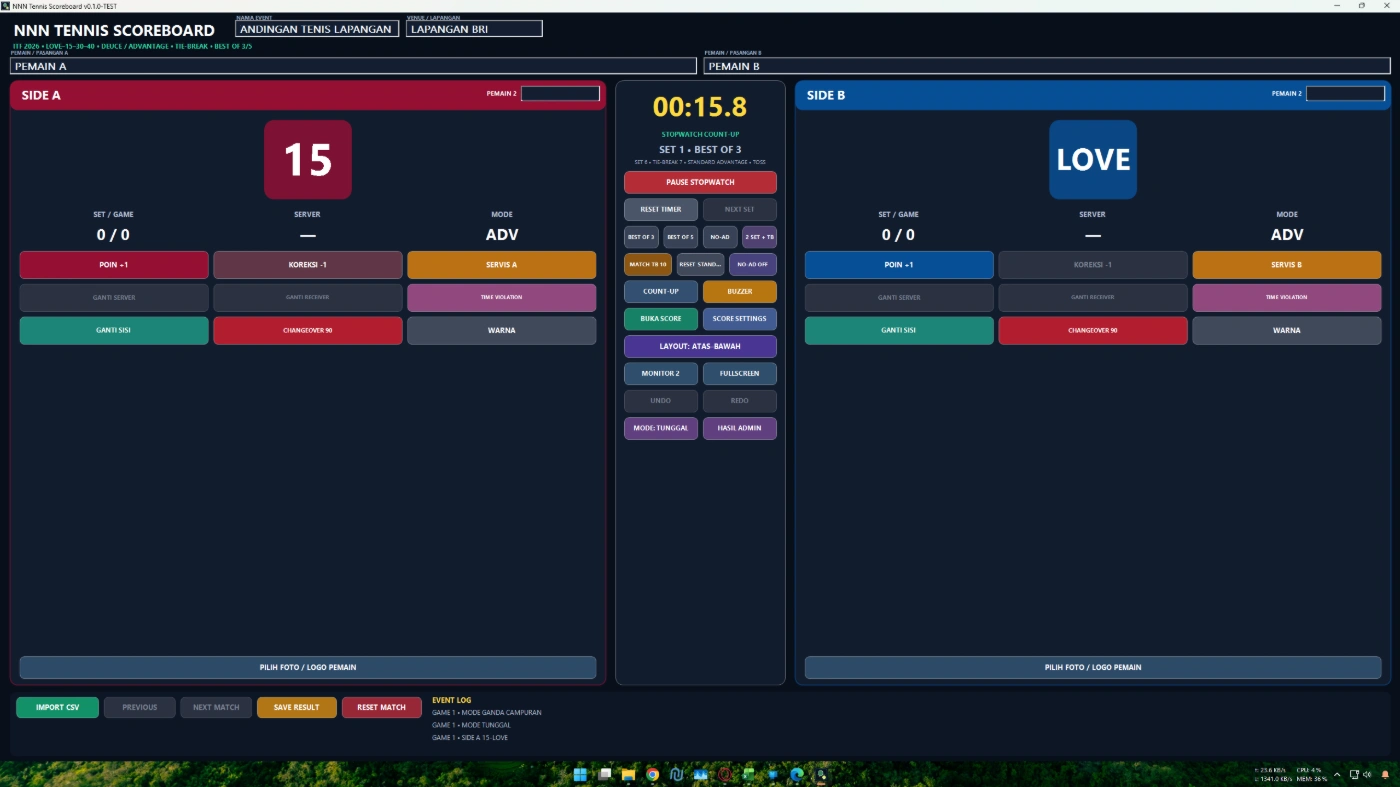Launch Microsoft Edge from the taskbar

pos(797,774)
